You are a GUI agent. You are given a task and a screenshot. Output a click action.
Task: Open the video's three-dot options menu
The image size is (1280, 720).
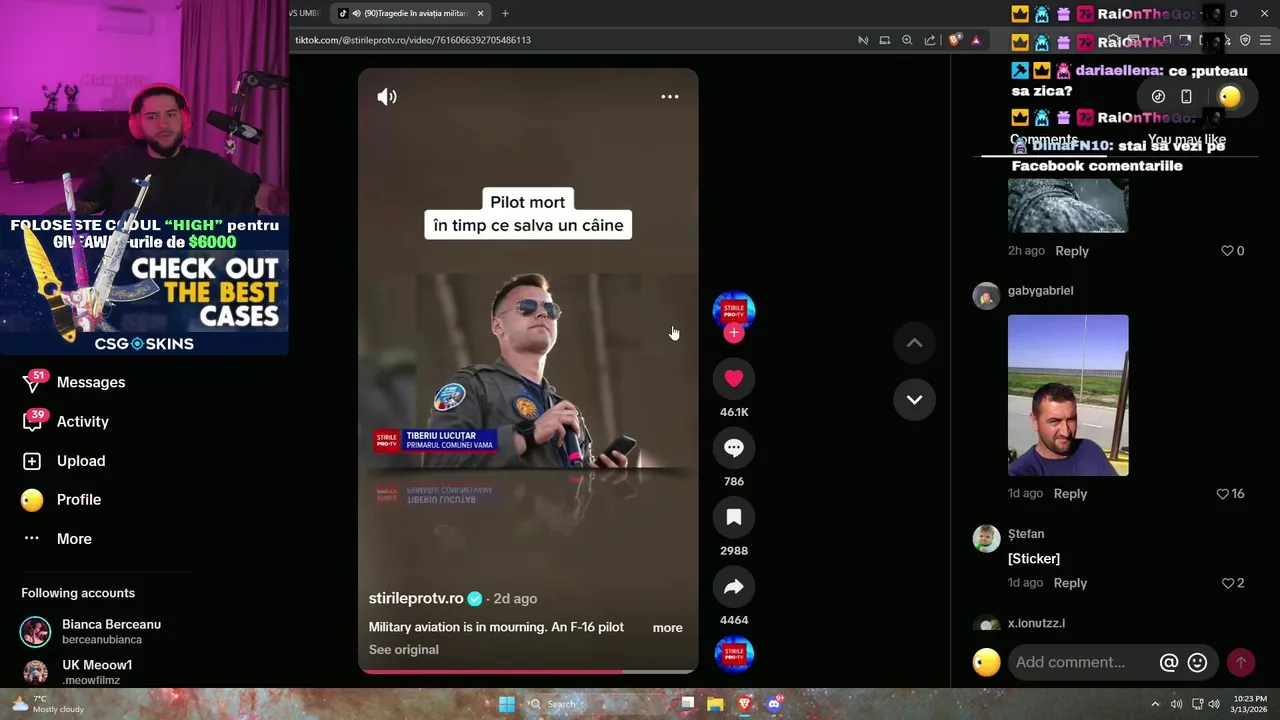point(670,97)
